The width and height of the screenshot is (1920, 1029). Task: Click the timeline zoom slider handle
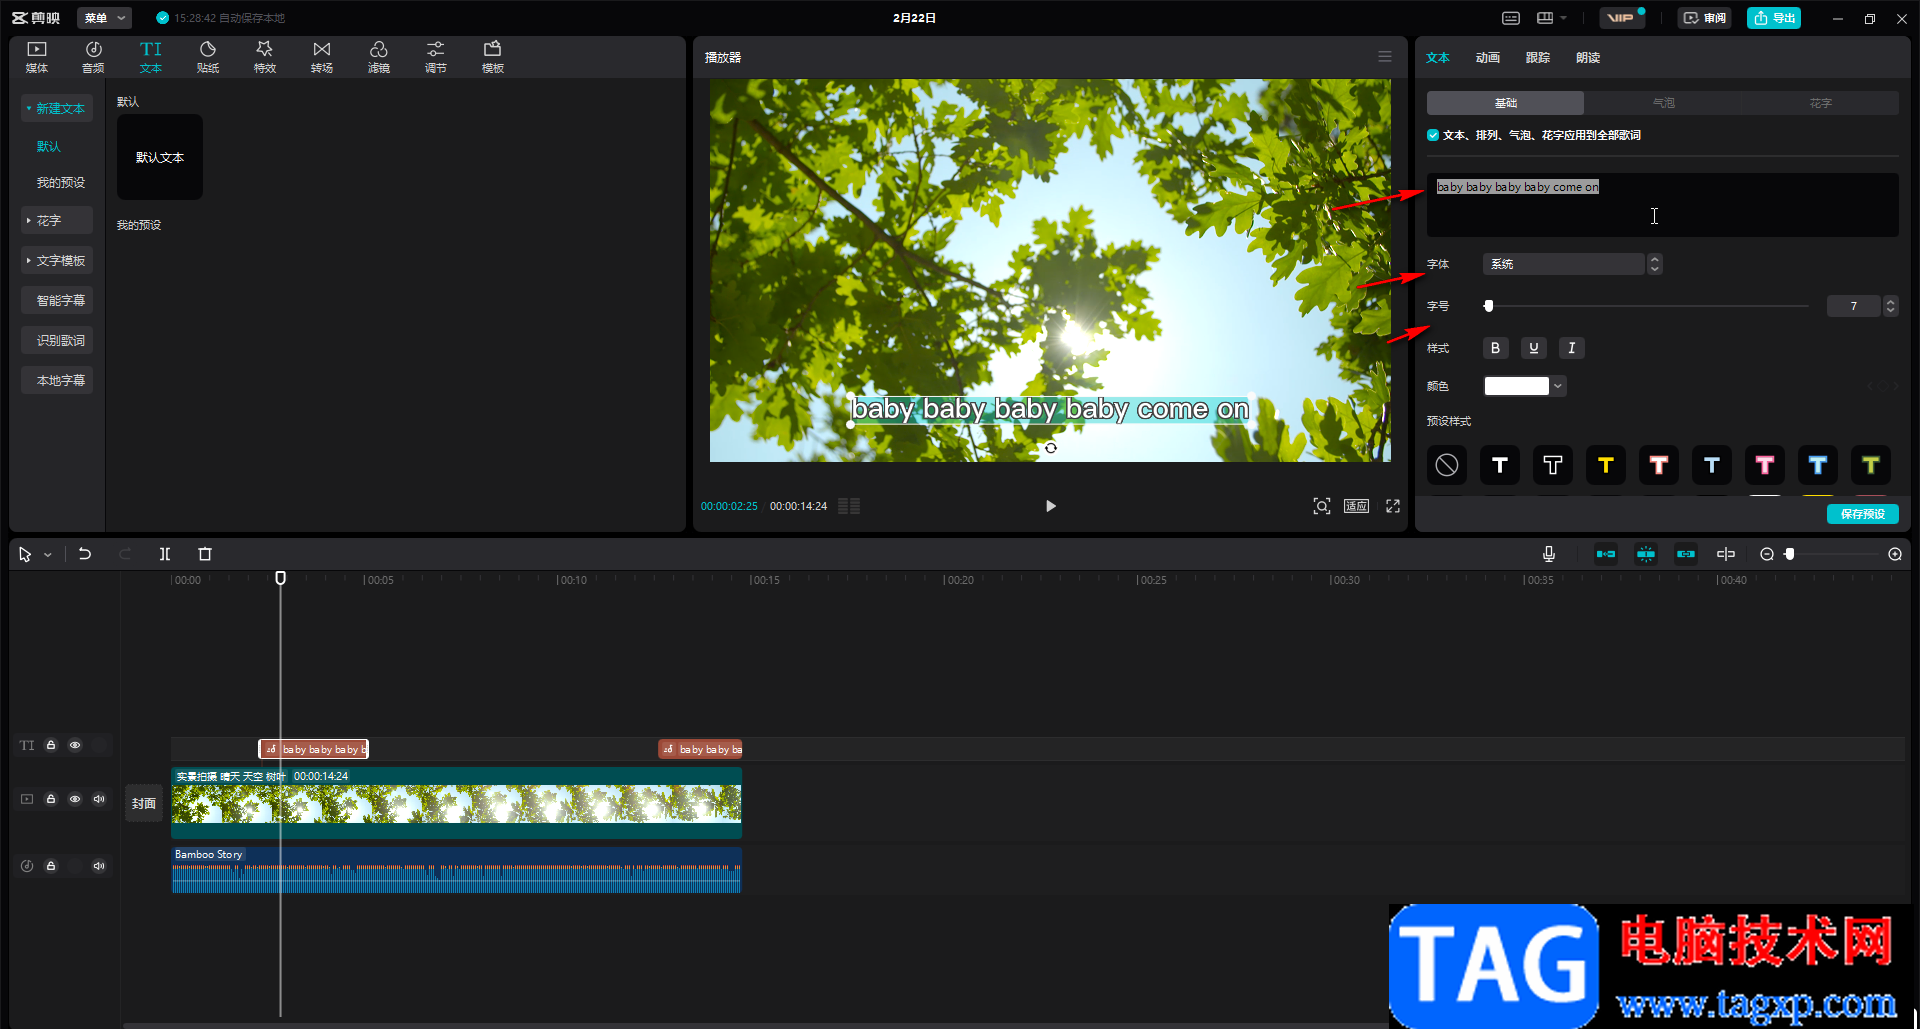1790,554
